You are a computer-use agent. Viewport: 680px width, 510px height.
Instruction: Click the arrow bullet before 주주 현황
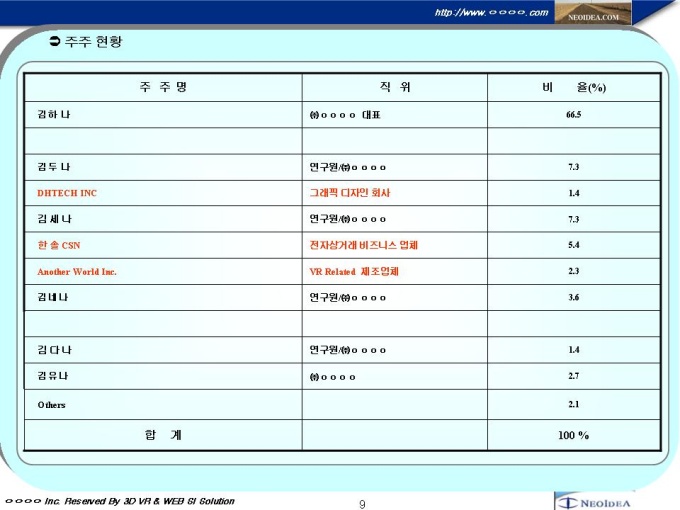point(55,41)
